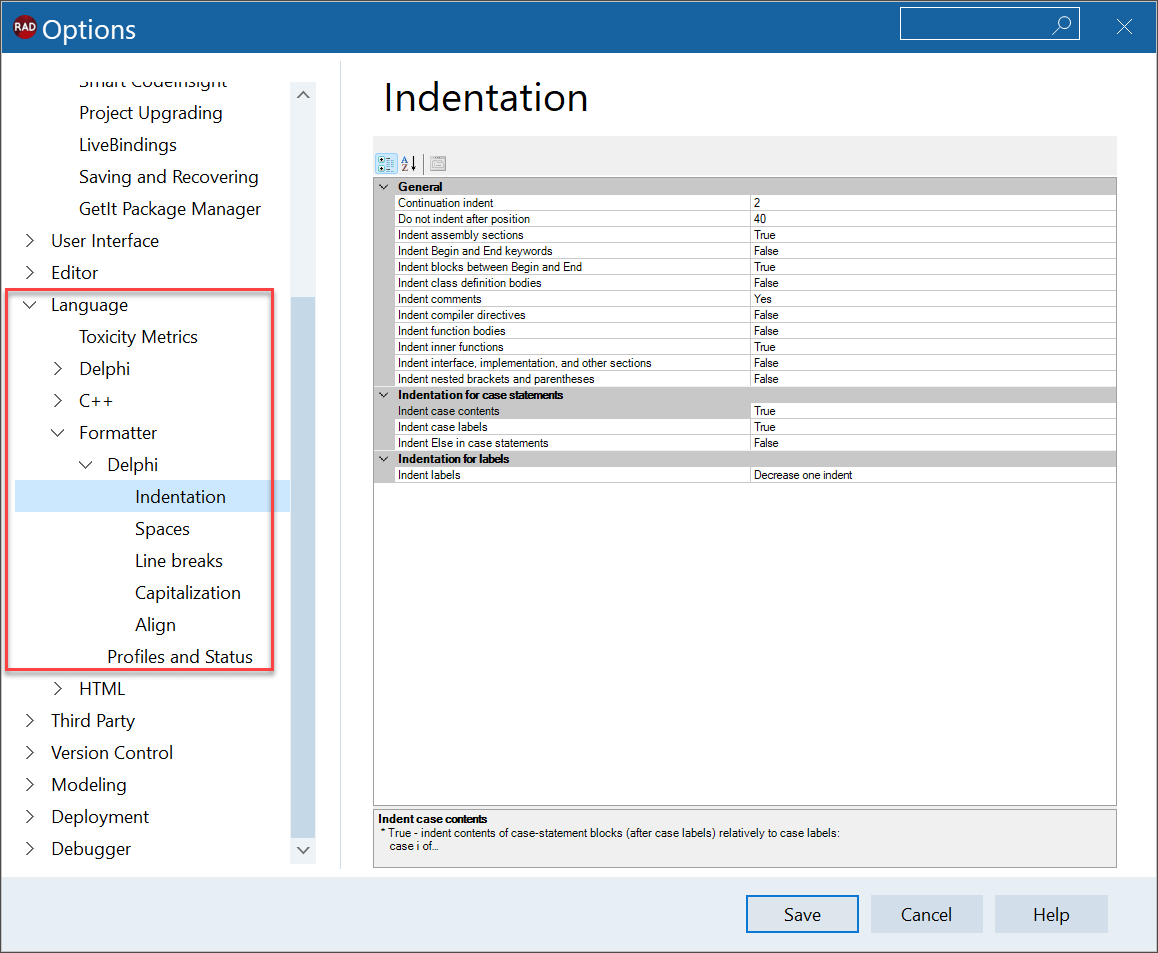Collapse the General property section
The image size is (1158, 953).
(x=384, y=187)
